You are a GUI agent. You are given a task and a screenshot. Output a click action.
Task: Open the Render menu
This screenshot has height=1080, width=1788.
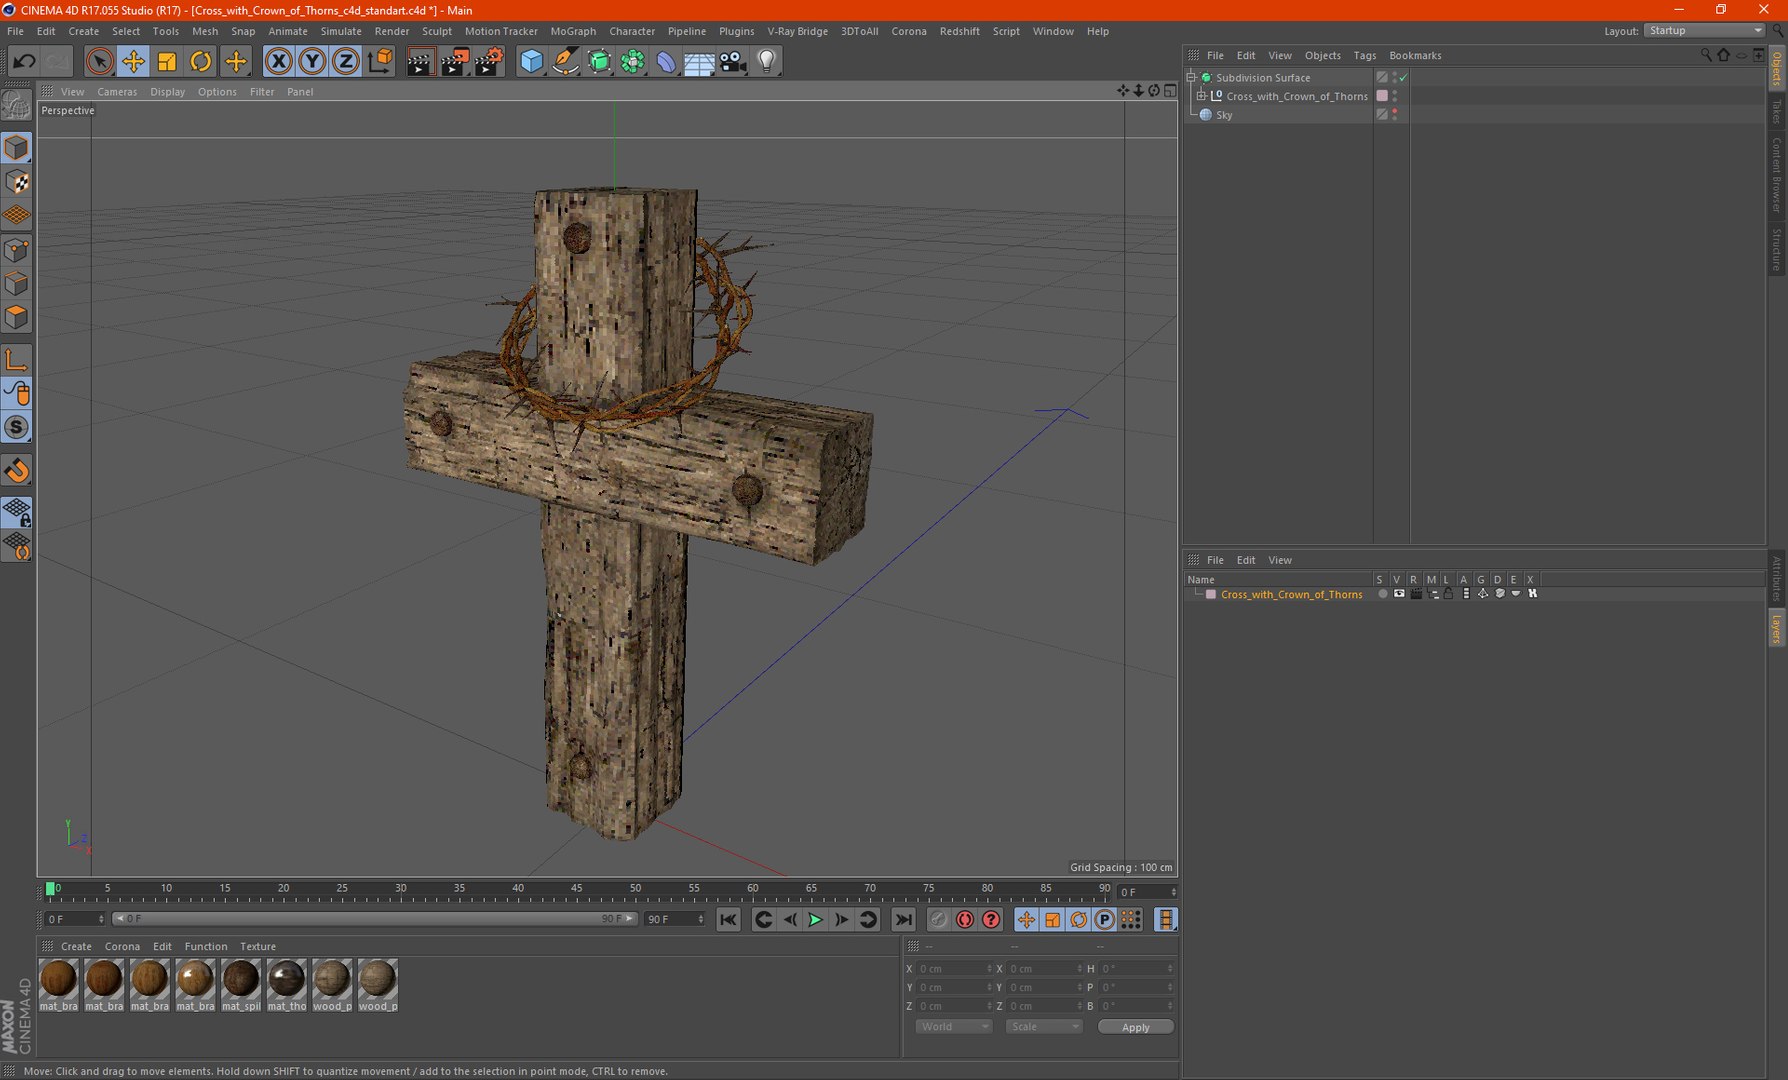click(x=391, y=31)
